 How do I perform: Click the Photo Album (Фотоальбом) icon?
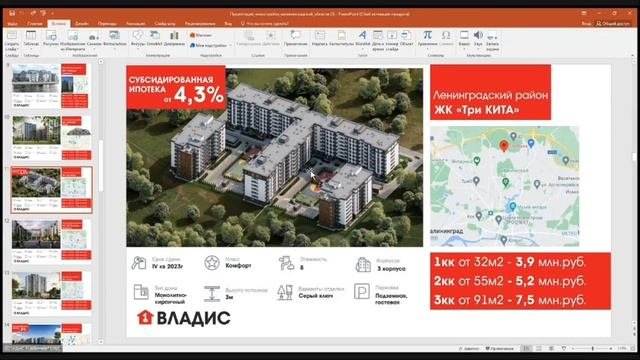pos(114,36)
